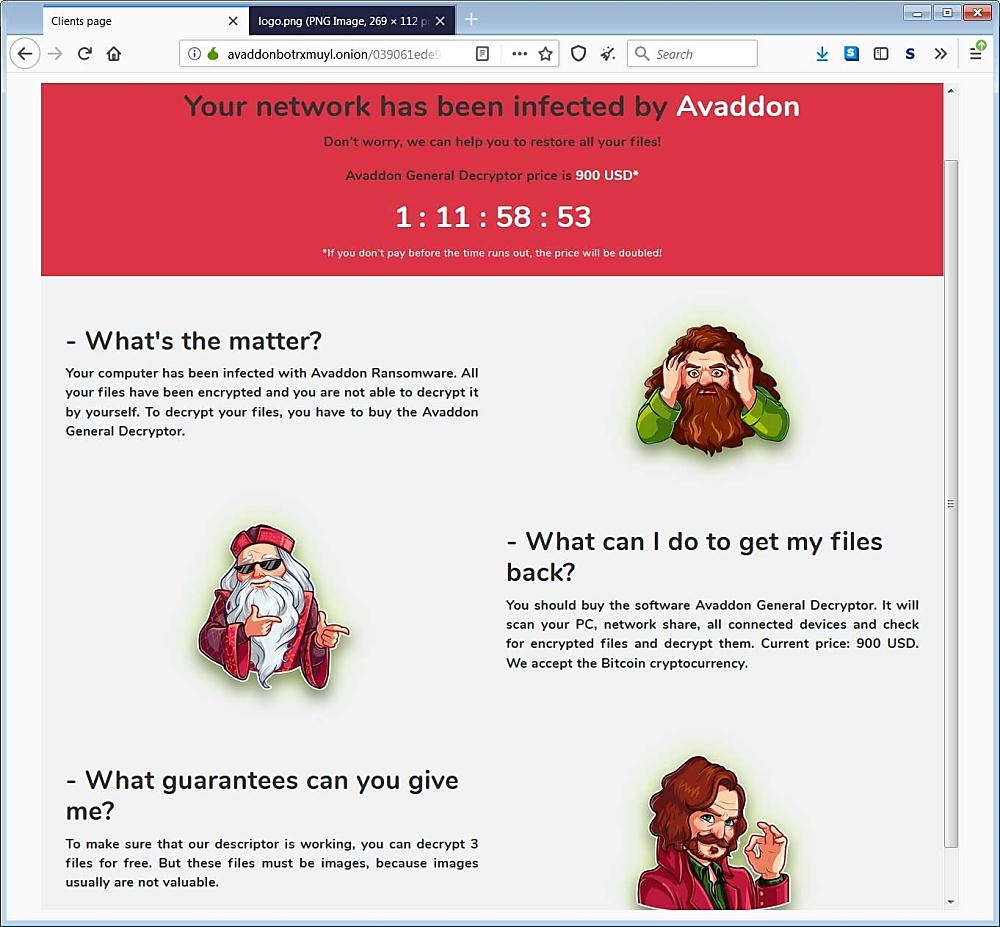Click scrollbar up arrow on the page

[x=951, y=91]
